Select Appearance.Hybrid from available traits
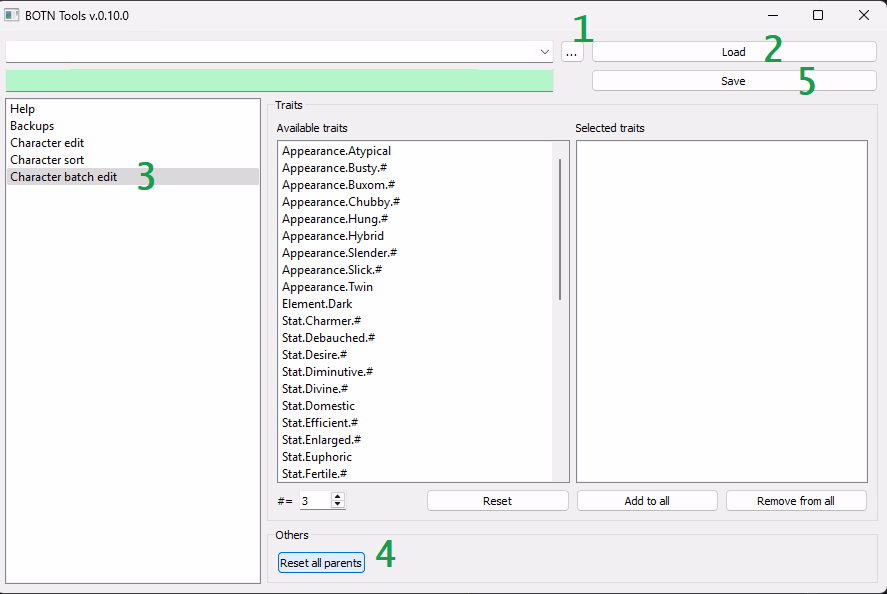 coord(332,236)
